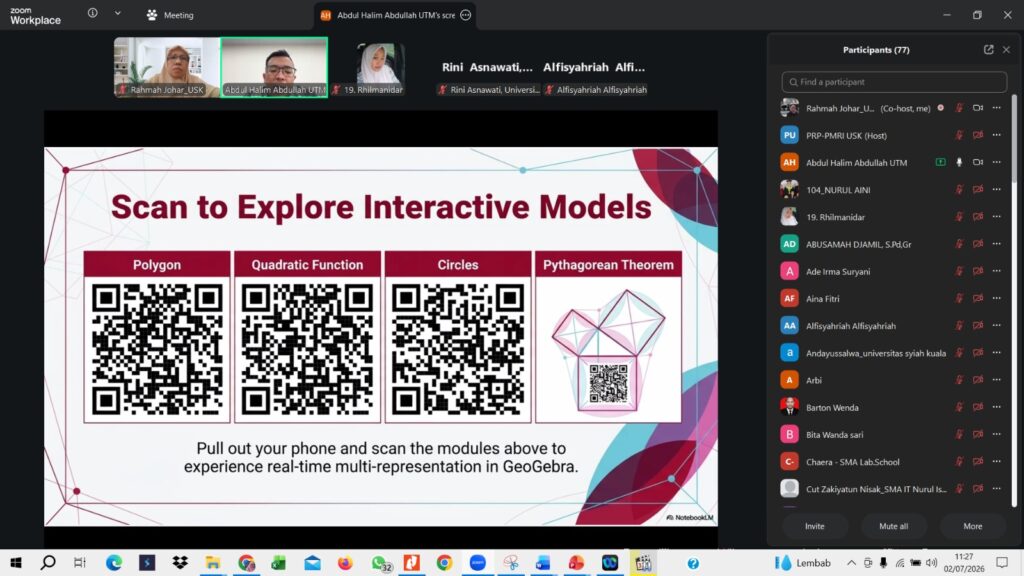Open more options for 104_NURUL AINI
1024x576 pixels.
coord(997,190)
